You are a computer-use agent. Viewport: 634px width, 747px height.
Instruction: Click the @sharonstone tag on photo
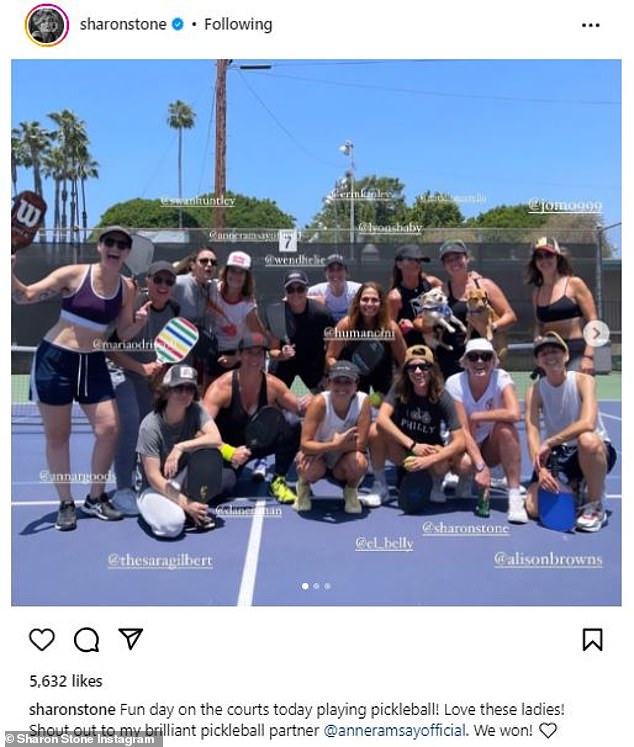465,528
